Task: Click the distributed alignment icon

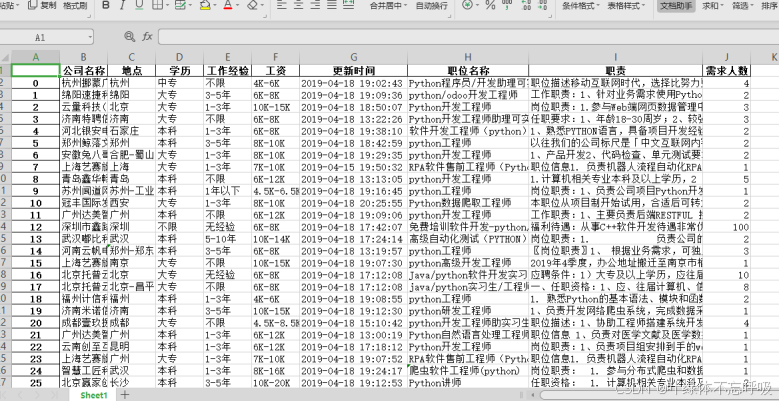Action: coord(348,5)
